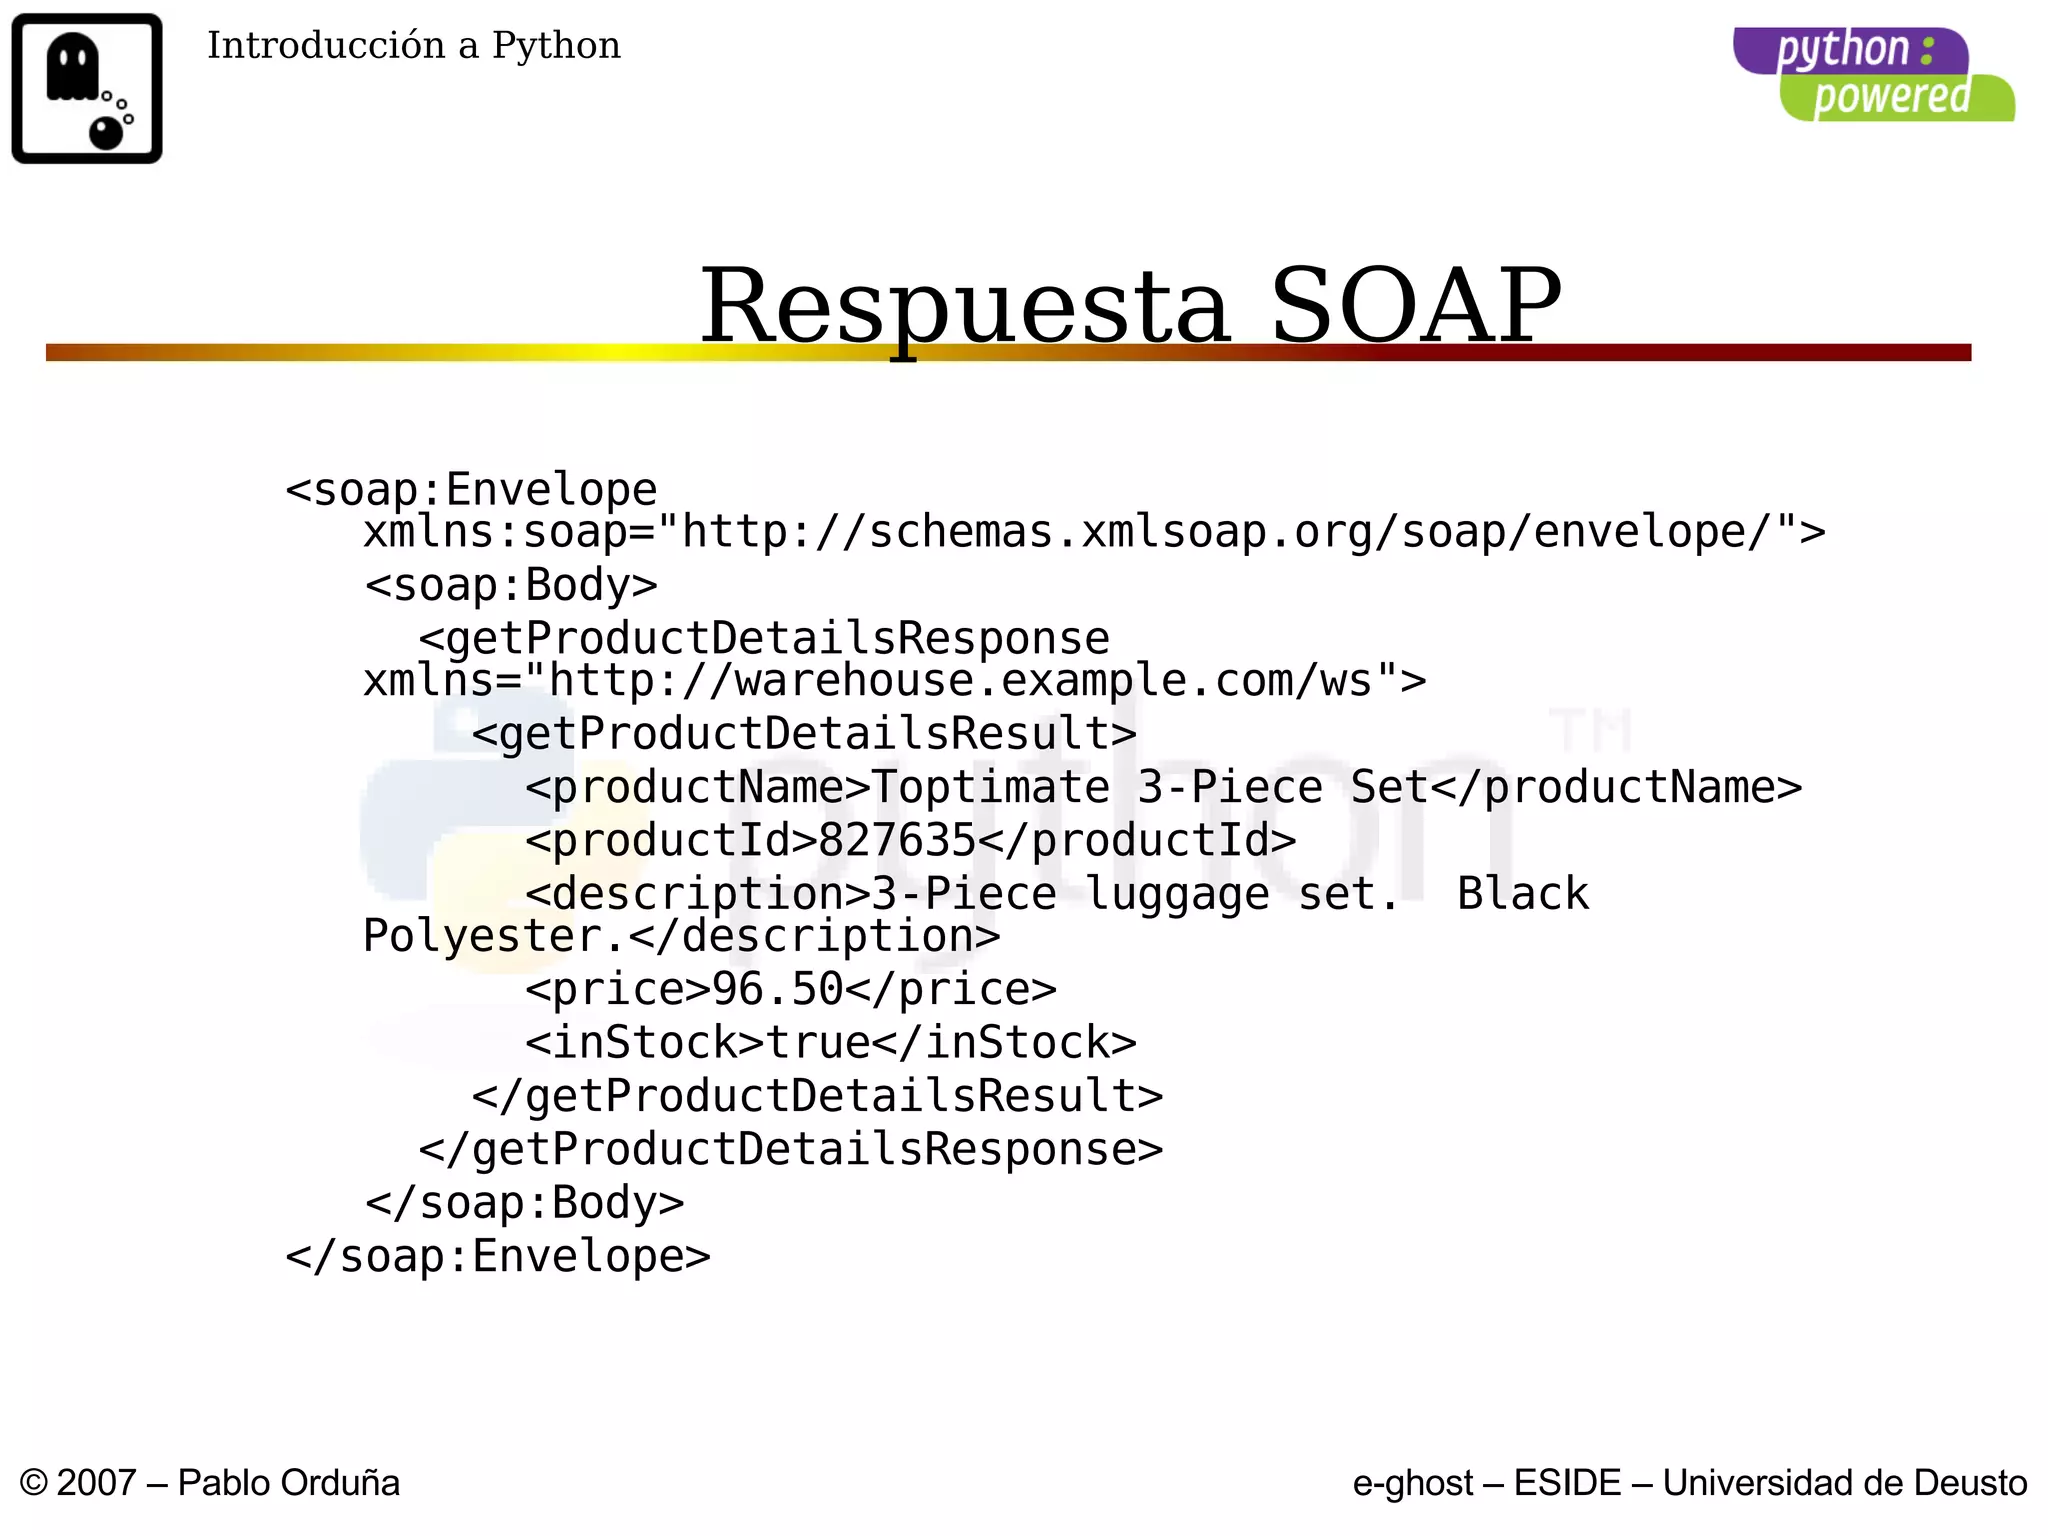The height and width of the screenshot is (1536, 2048).
Task: Click the inStock true line
Action: (x=830, y=1043)
